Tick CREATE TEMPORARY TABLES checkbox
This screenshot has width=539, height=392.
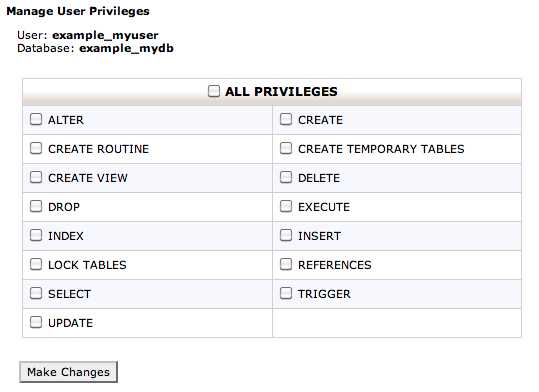point(286,148)
